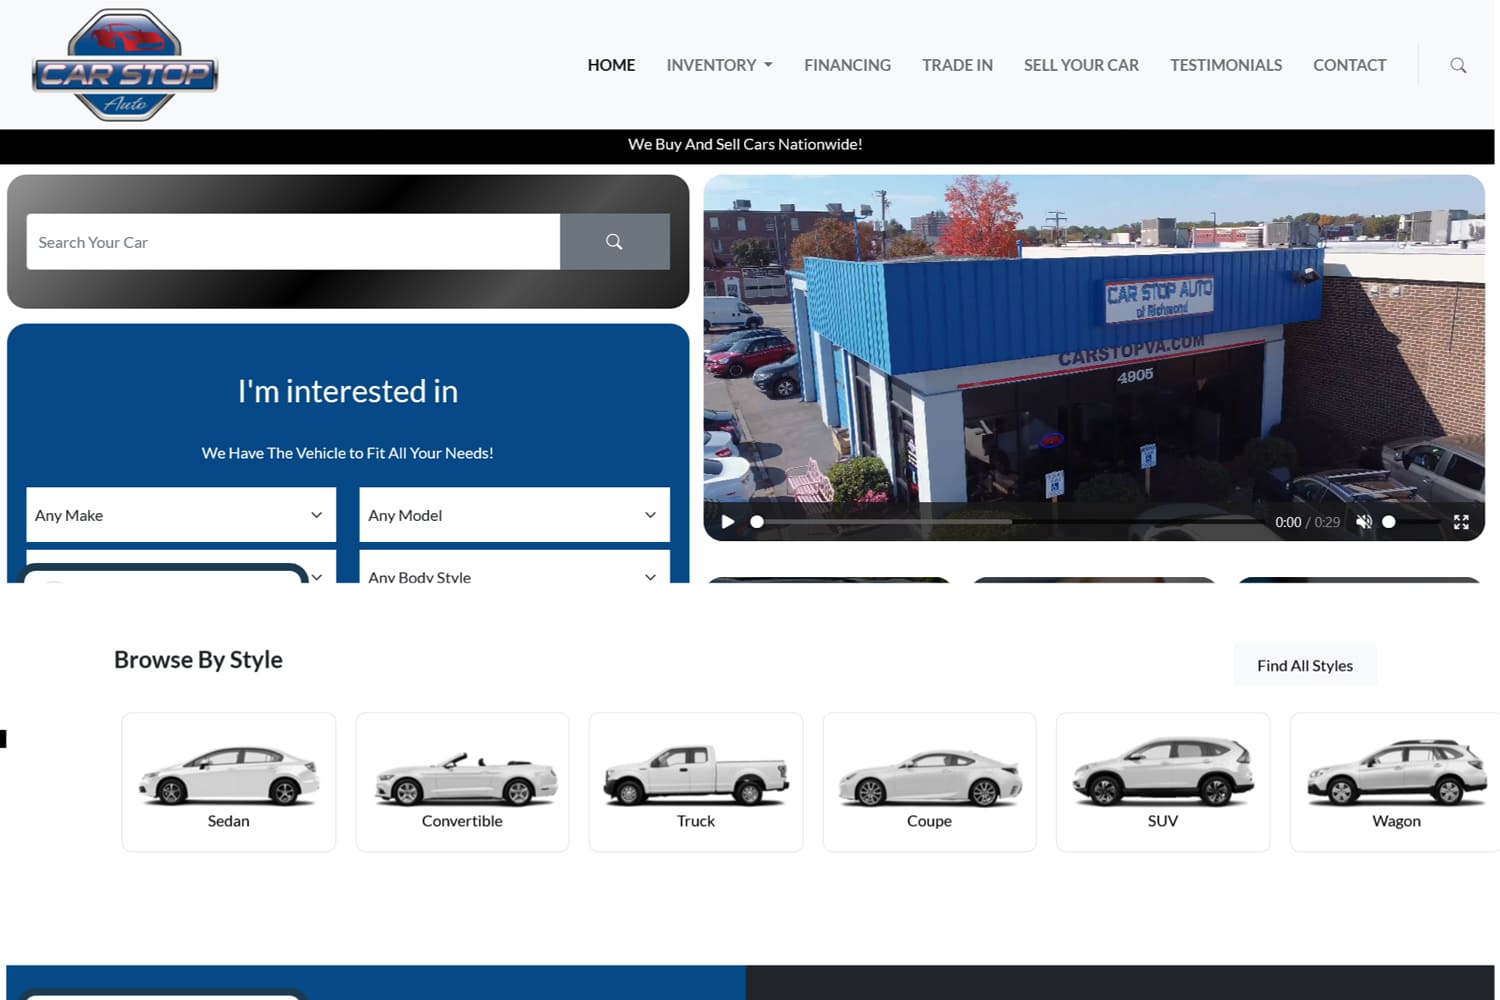
Task: Open the FINANCING page
Action: click(847, 65)
